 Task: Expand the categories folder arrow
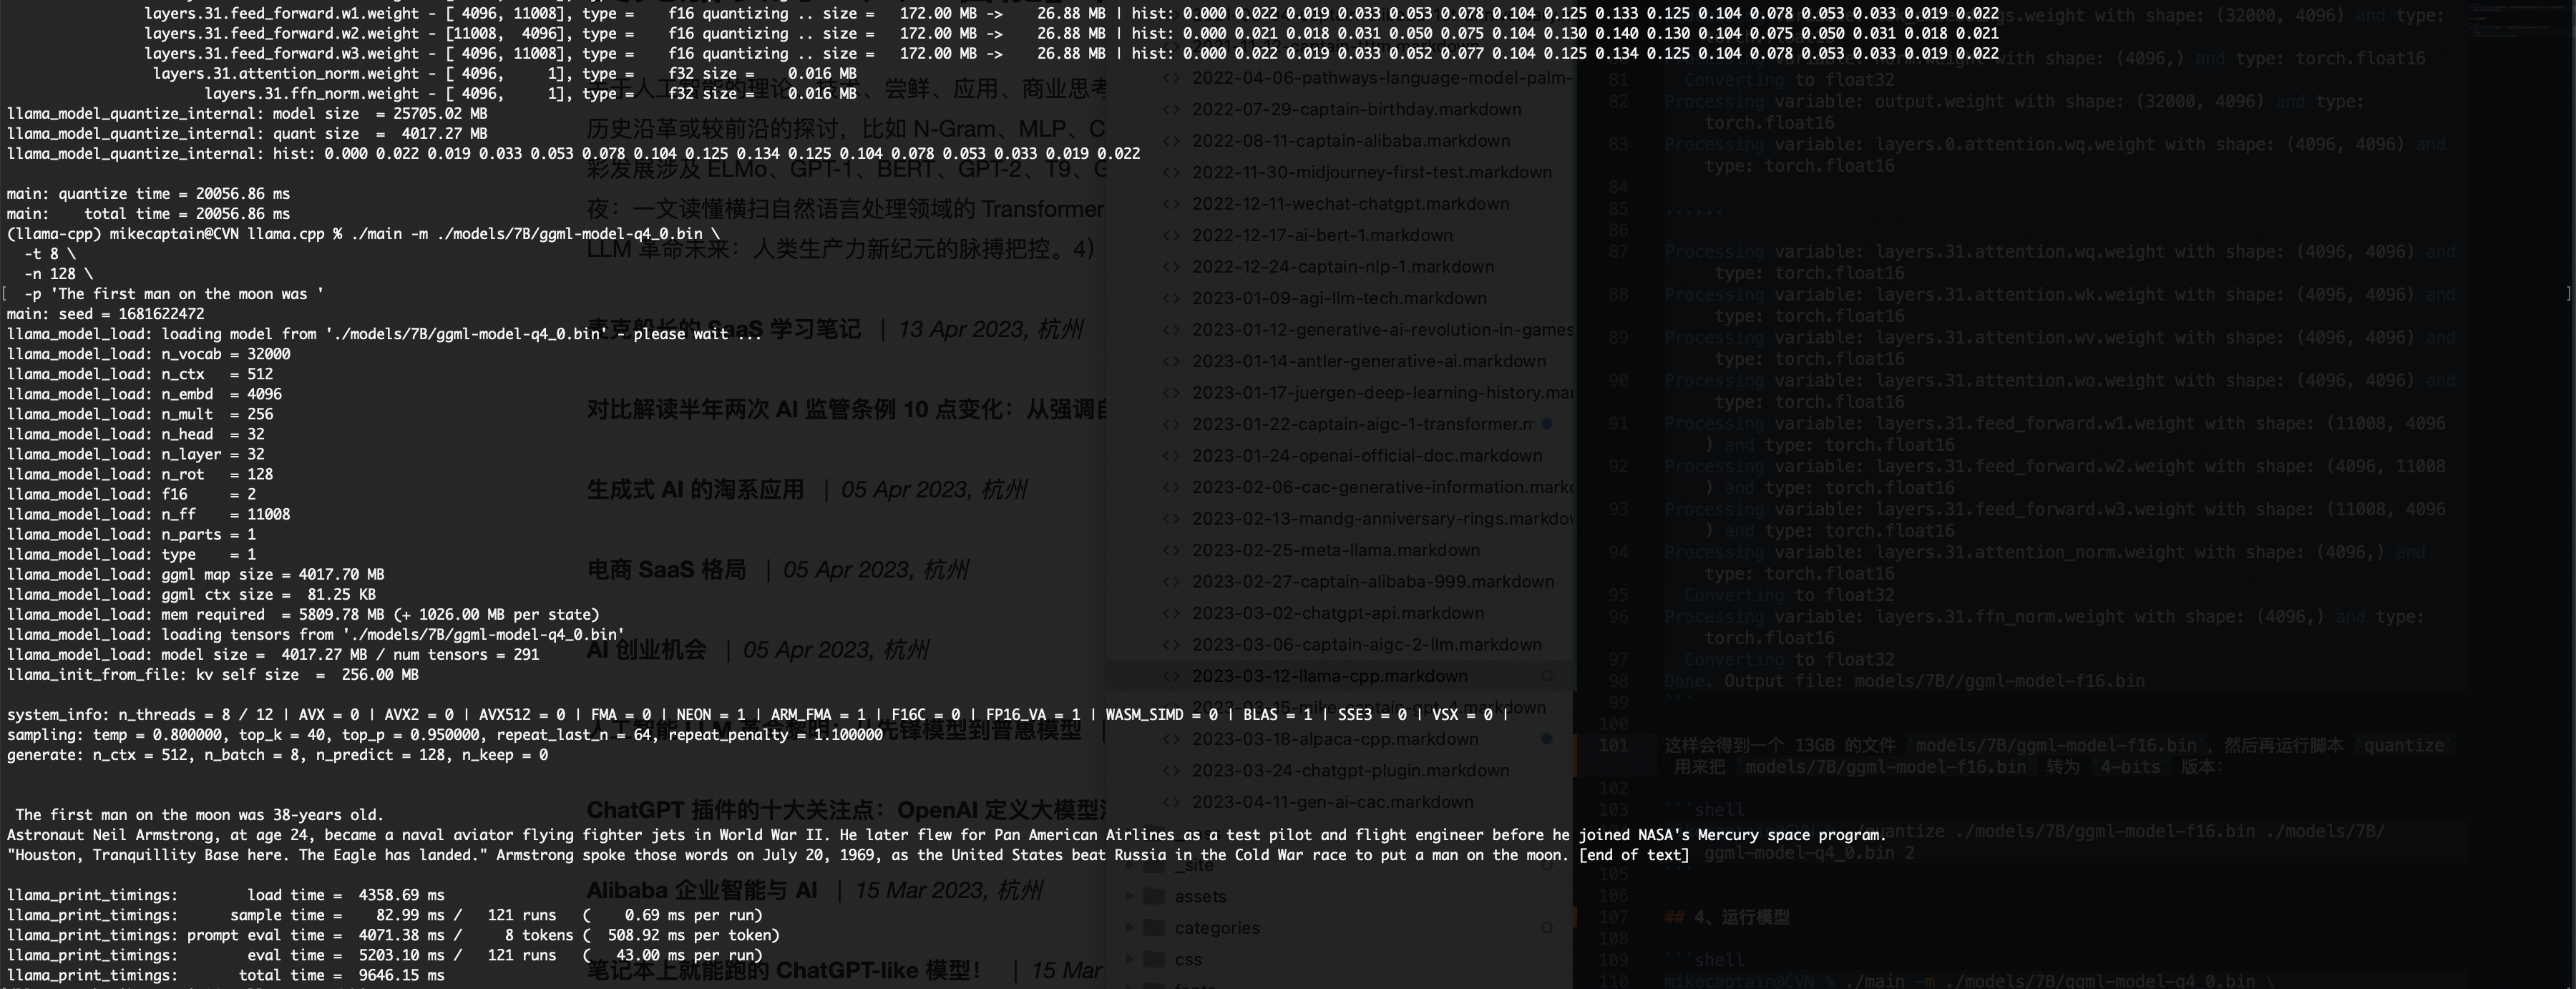coord(1130,928)
